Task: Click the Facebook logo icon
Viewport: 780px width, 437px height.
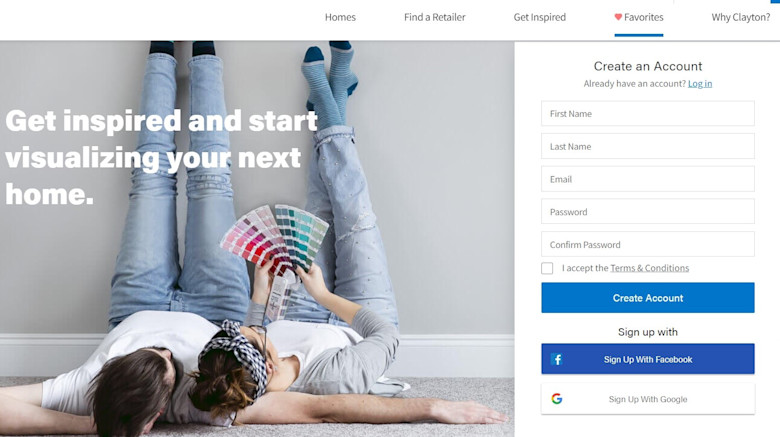Action: click(557, 359)
